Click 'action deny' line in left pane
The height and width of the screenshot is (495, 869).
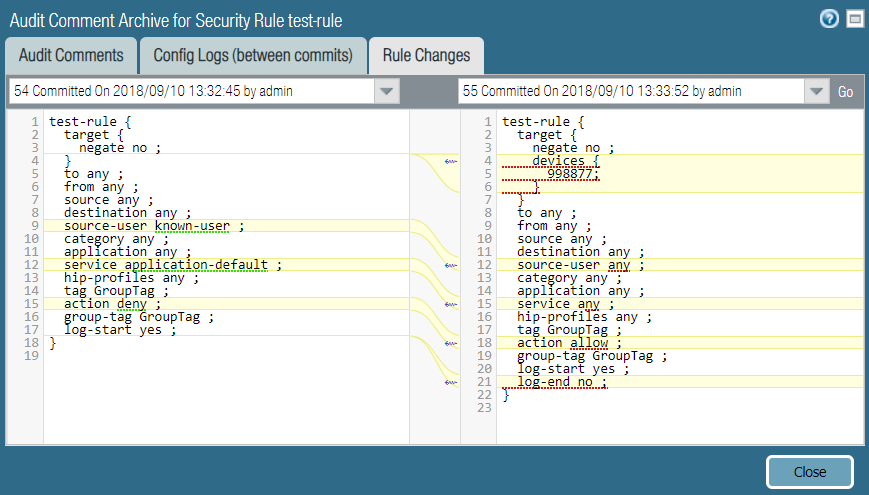(x=105, y=304)
